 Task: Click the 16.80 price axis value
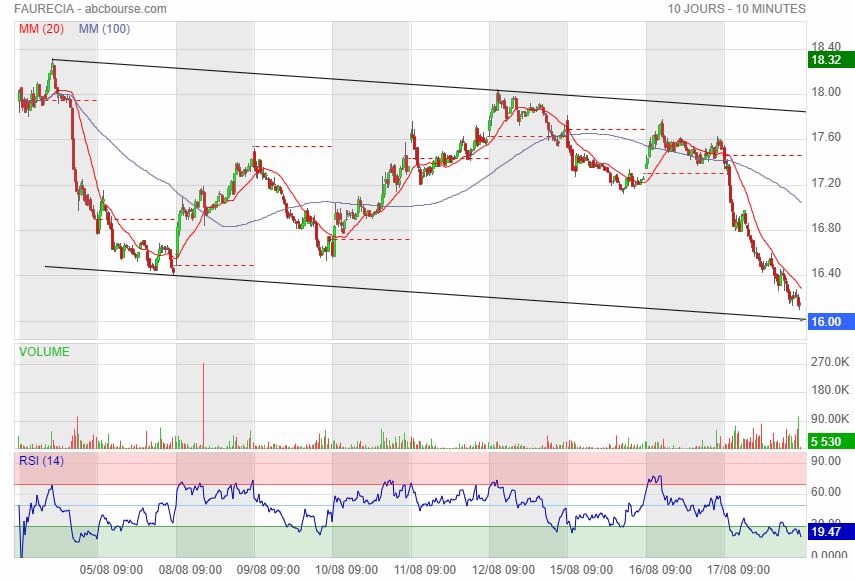[826, 228]
